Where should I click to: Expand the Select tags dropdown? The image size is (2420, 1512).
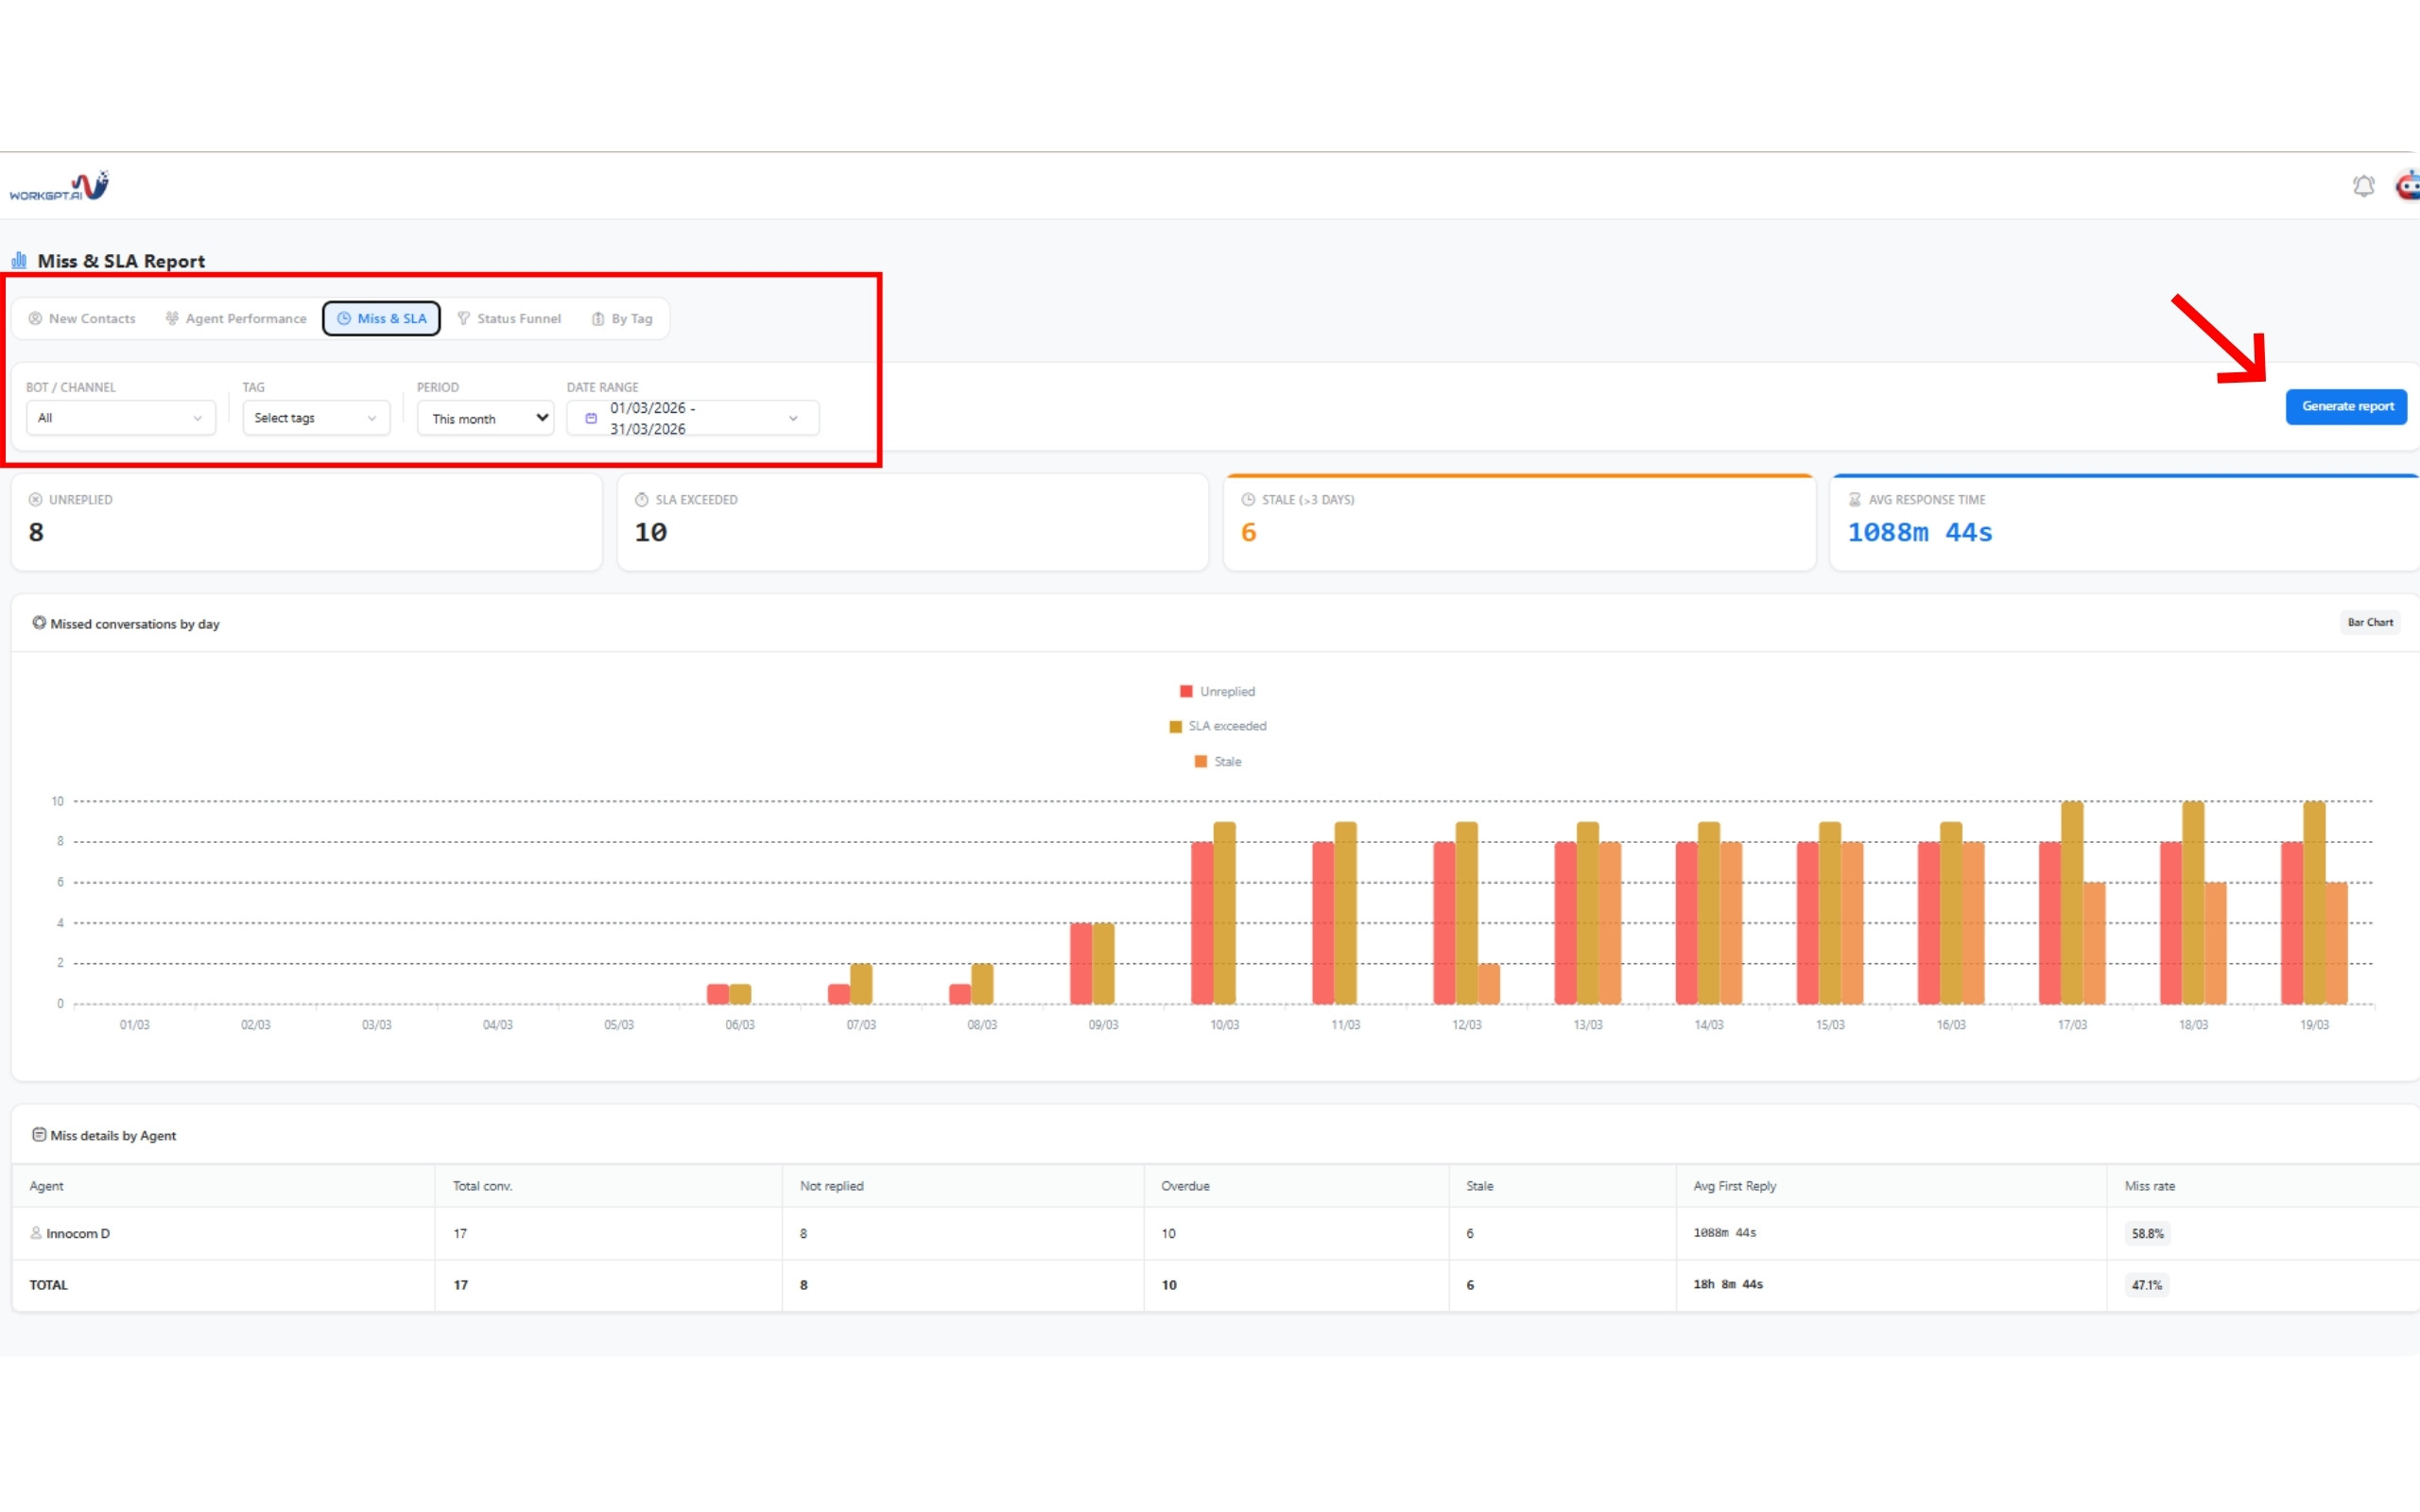315,418
